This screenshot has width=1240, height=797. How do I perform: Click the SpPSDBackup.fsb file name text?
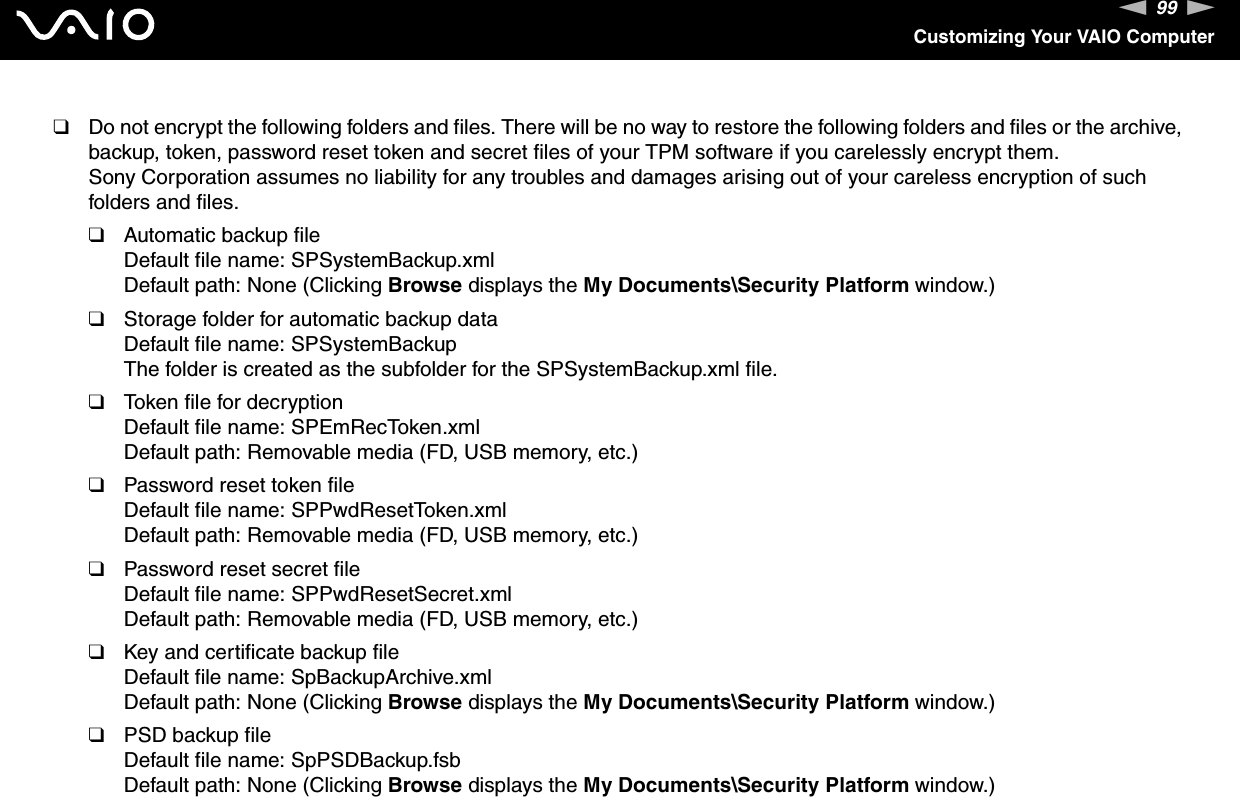click(376, 761)
